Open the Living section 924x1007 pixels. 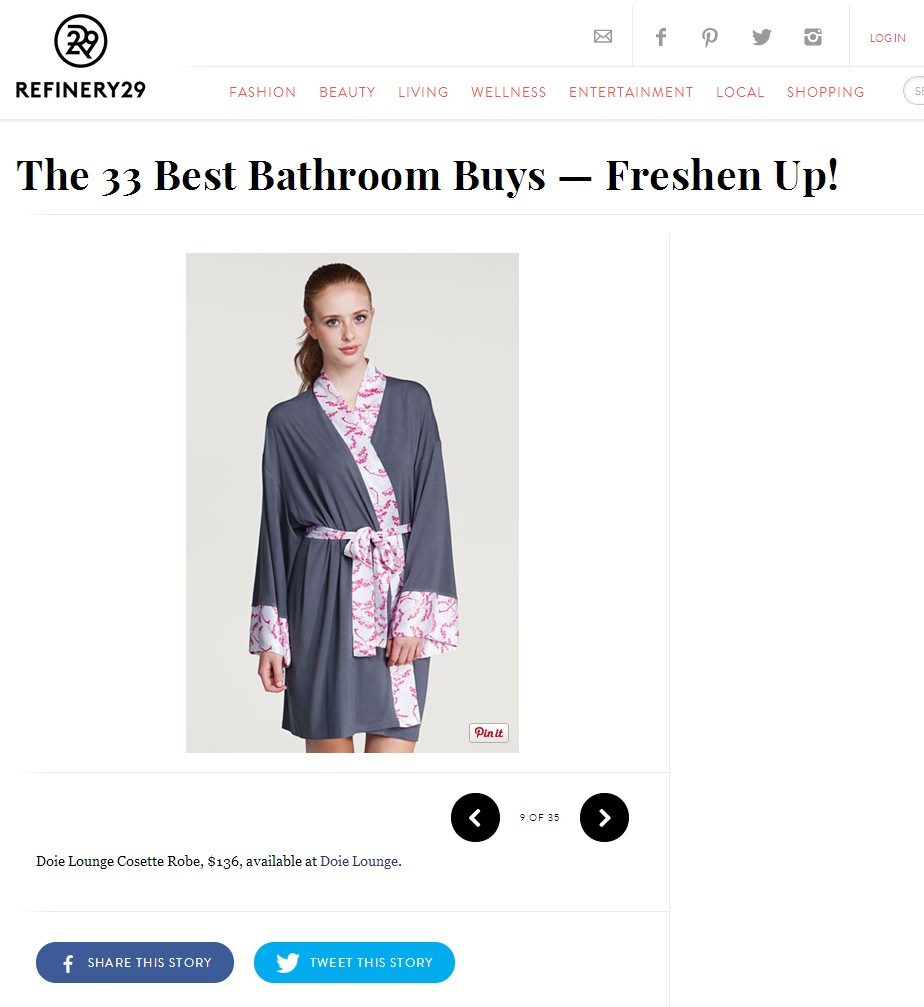click(423, 92)
